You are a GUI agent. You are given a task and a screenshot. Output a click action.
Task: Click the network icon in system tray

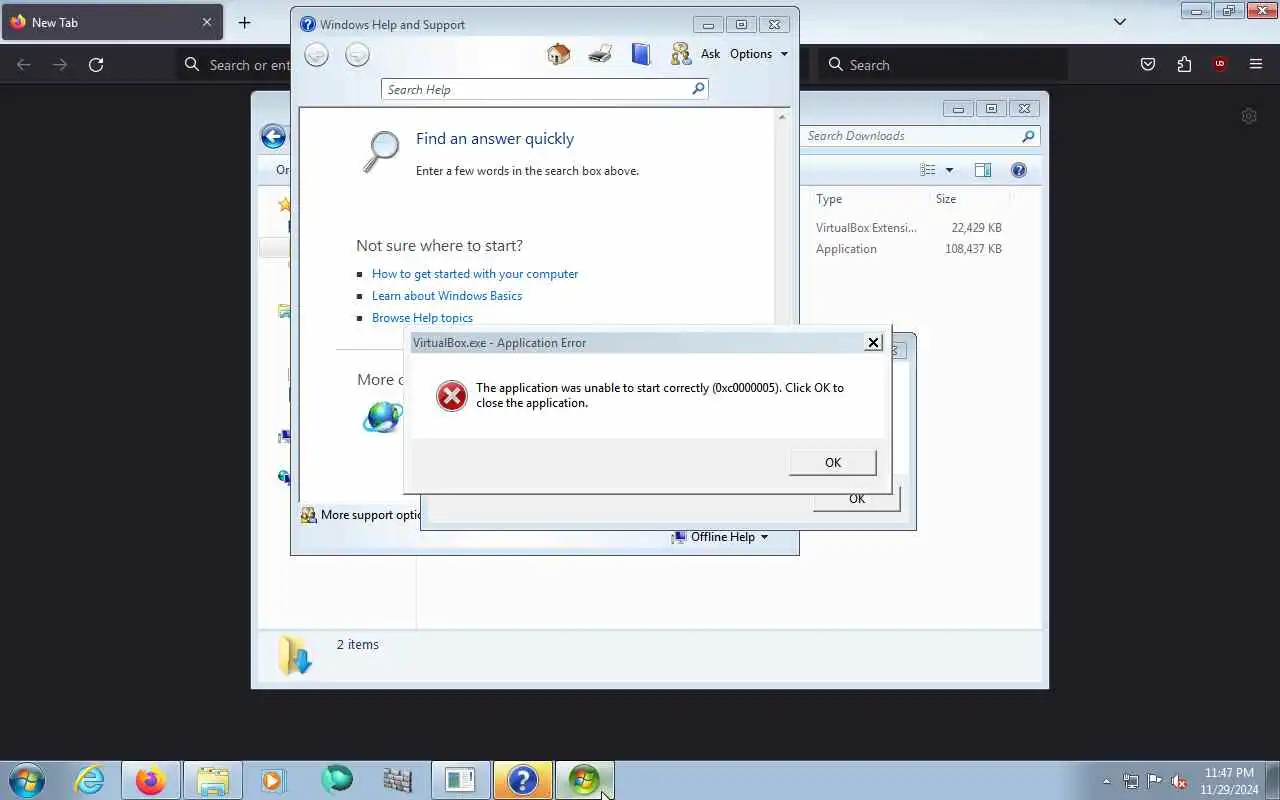click(x=1131, y=781)
